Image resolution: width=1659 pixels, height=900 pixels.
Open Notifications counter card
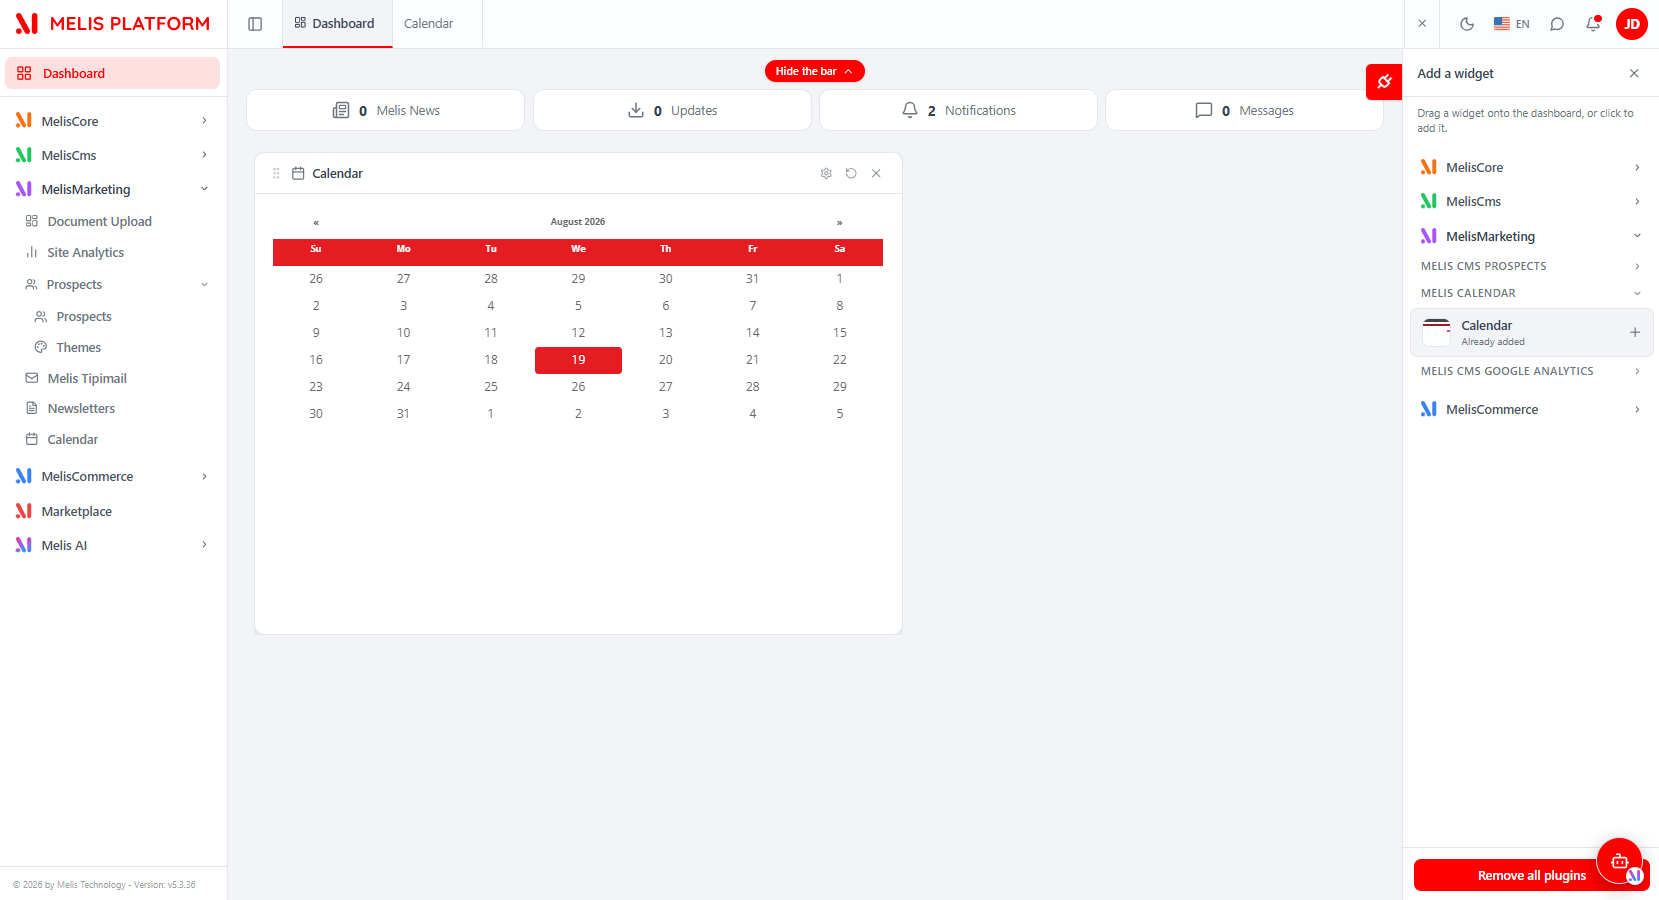[958, 110]
